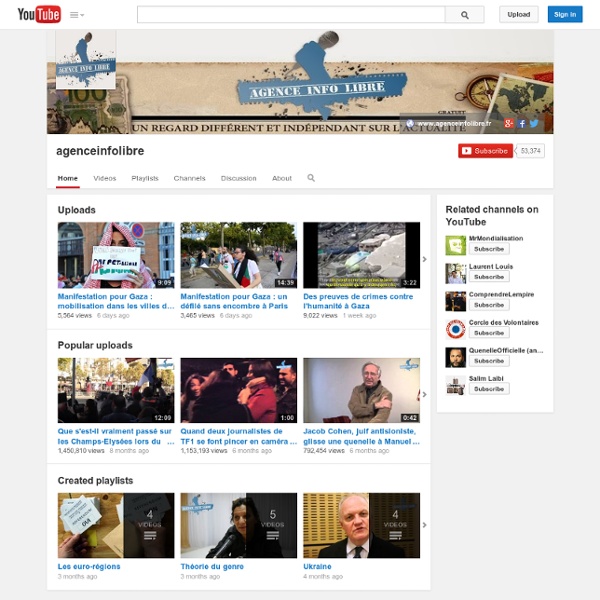Open MrMondialisation channel avatar

coord(455,245)
